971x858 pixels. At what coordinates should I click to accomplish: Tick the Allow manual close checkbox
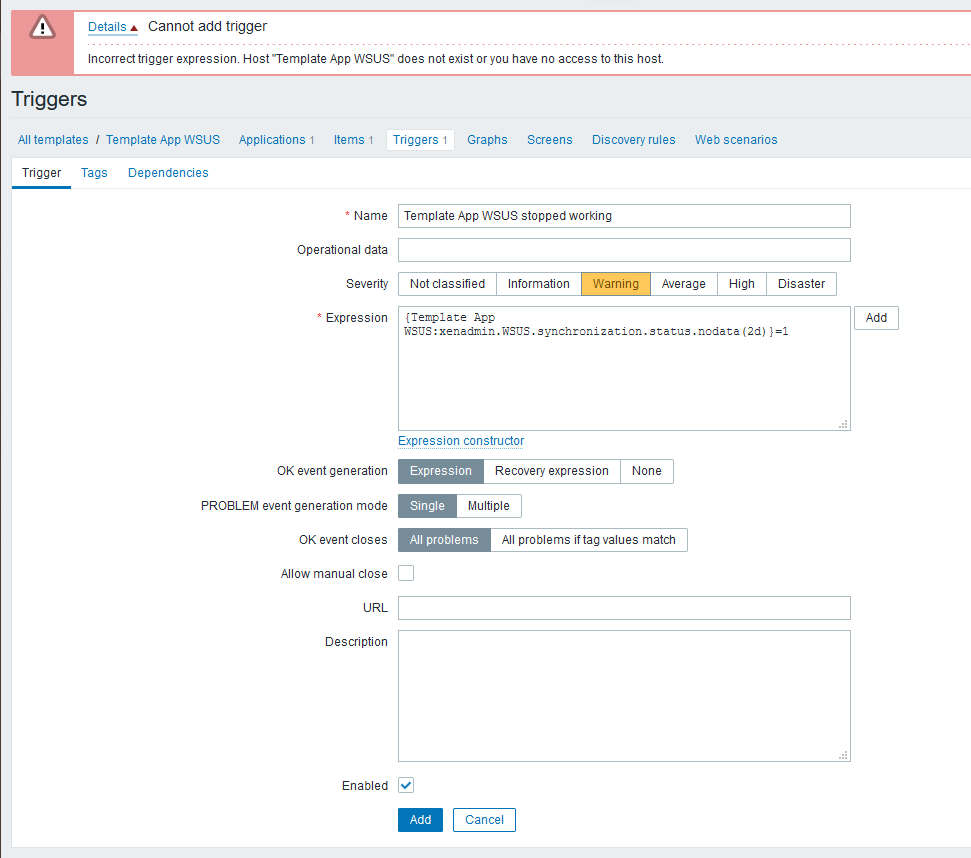coord(406,573)
